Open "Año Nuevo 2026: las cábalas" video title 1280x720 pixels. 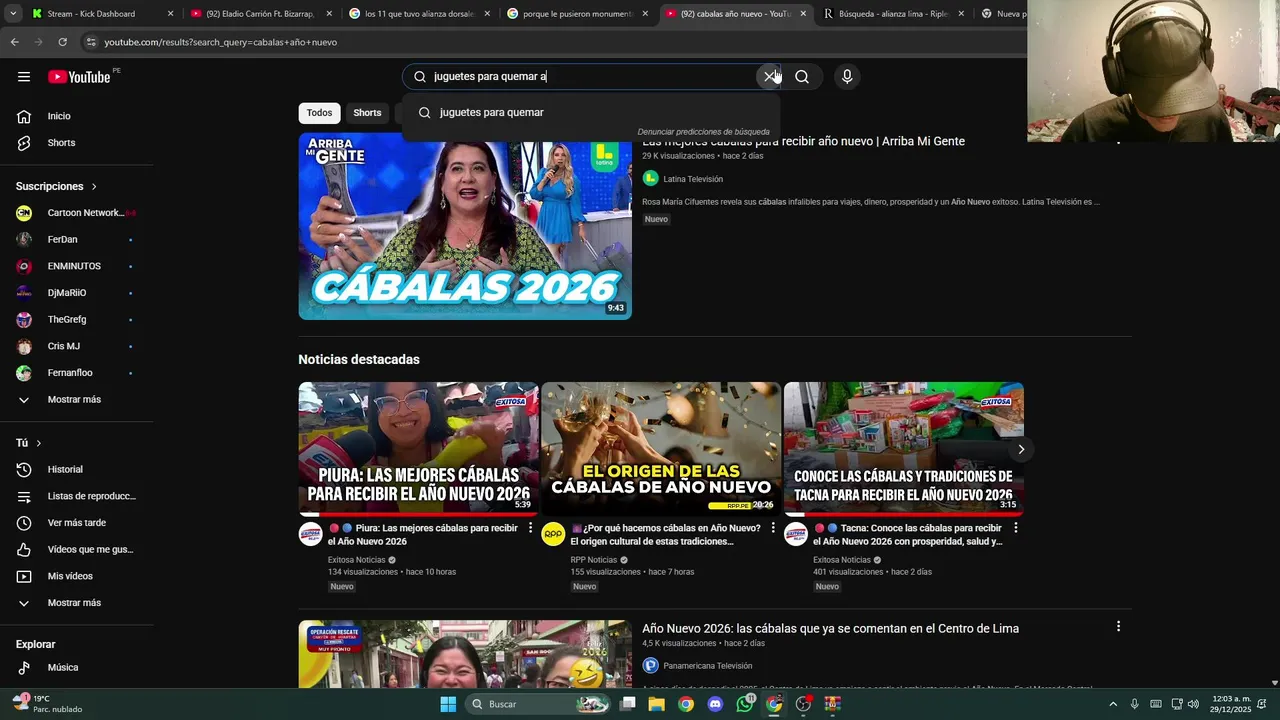pos(830,629)
